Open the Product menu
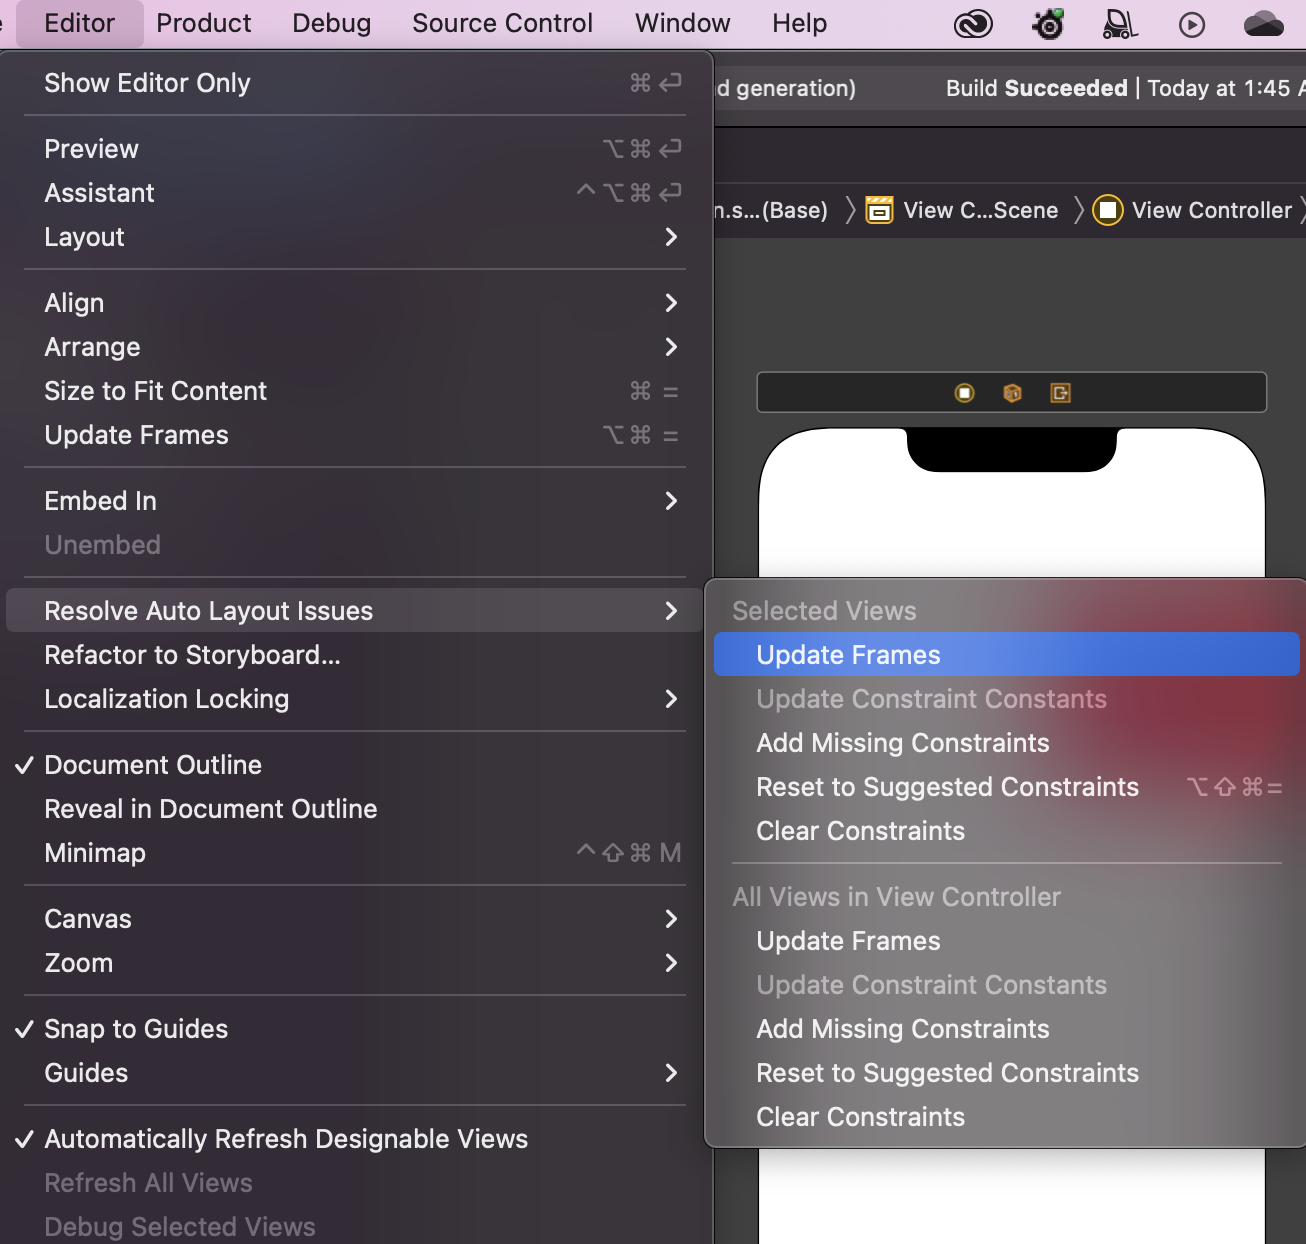The width and height of the screenshot is (1306, 1244). point(204,23)
